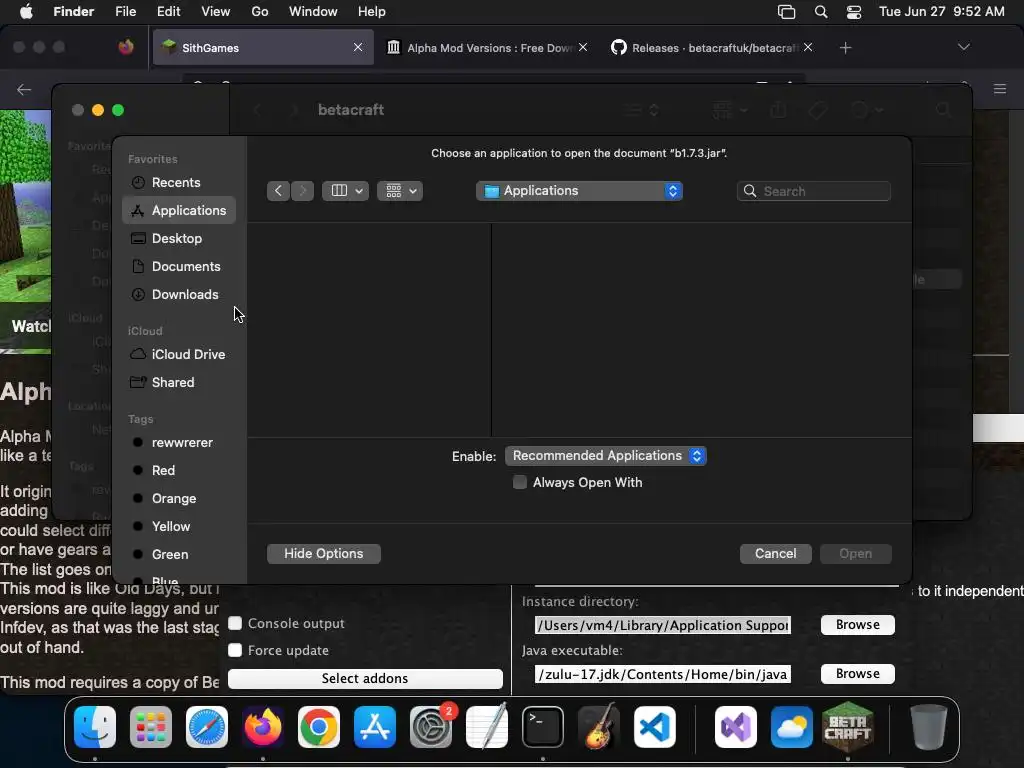Go back in the file dialog

click(278, 191)
